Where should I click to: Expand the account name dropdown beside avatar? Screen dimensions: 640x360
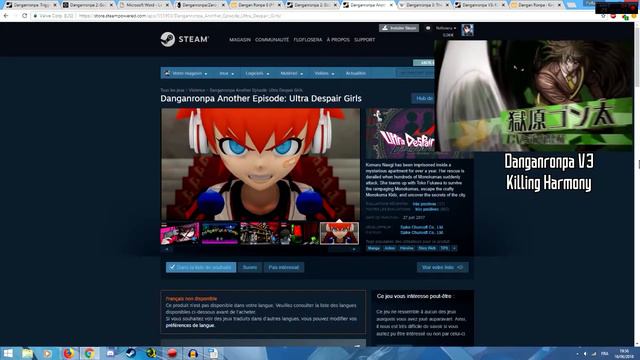pos(446,28)
